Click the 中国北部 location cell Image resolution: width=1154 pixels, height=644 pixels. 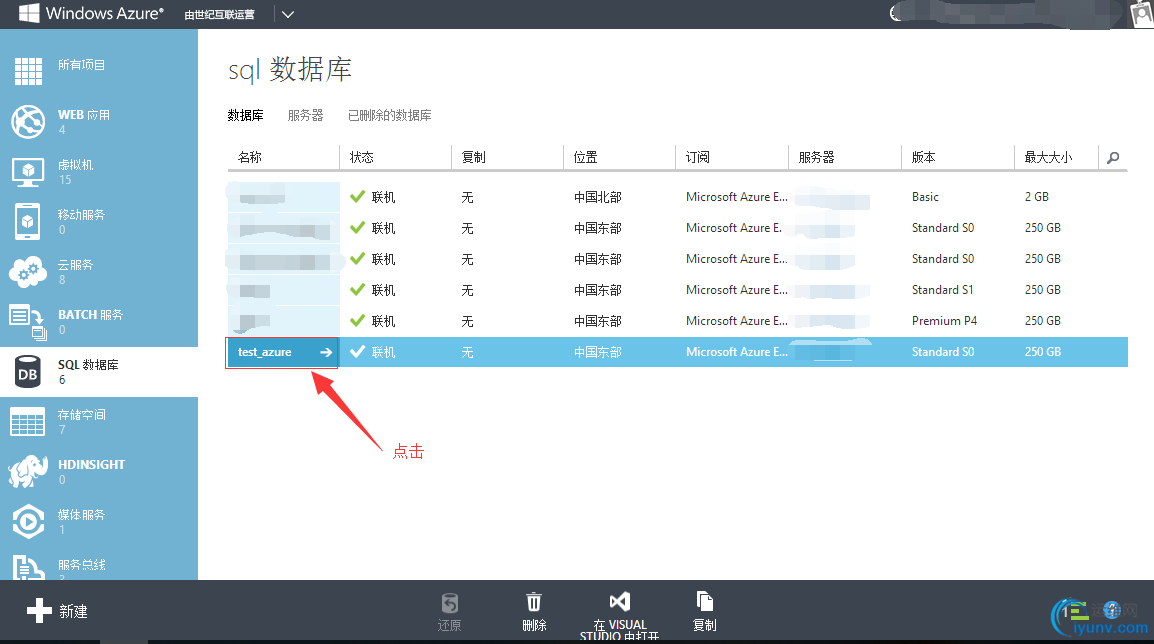pos(598,197)
